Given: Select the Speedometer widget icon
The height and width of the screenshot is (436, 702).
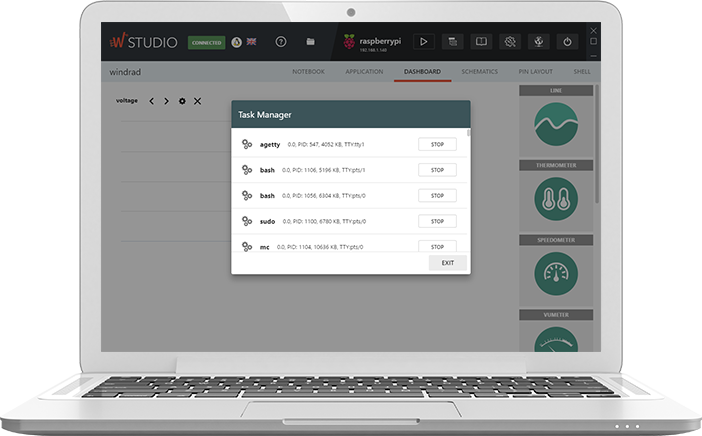Looking at the screenshot, I should [556, 273].
